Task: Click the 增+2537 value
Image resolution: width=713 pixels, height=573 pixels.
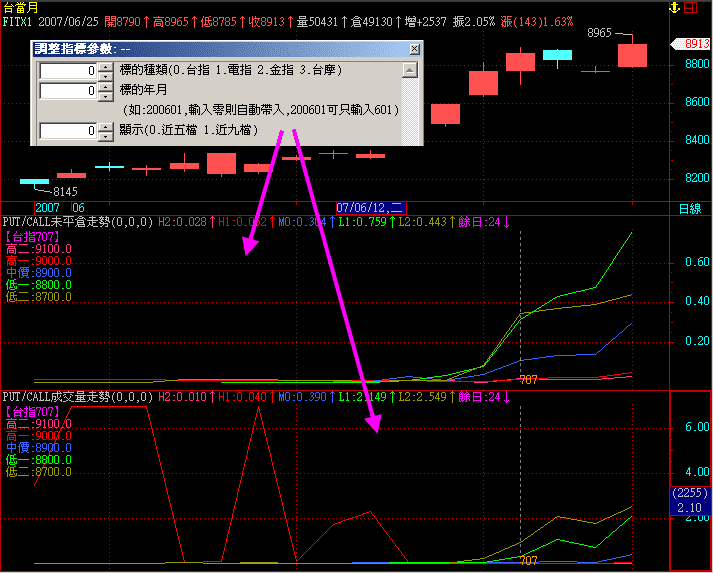Action: (x=426, y=21)
